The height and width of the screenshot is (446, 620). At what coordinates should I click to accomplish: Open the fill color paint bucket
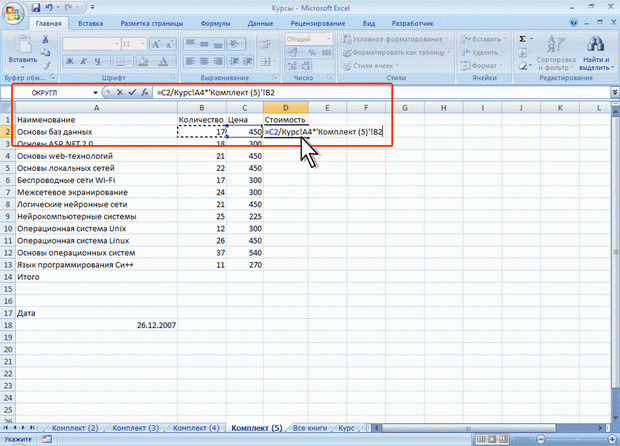[143, 61]
